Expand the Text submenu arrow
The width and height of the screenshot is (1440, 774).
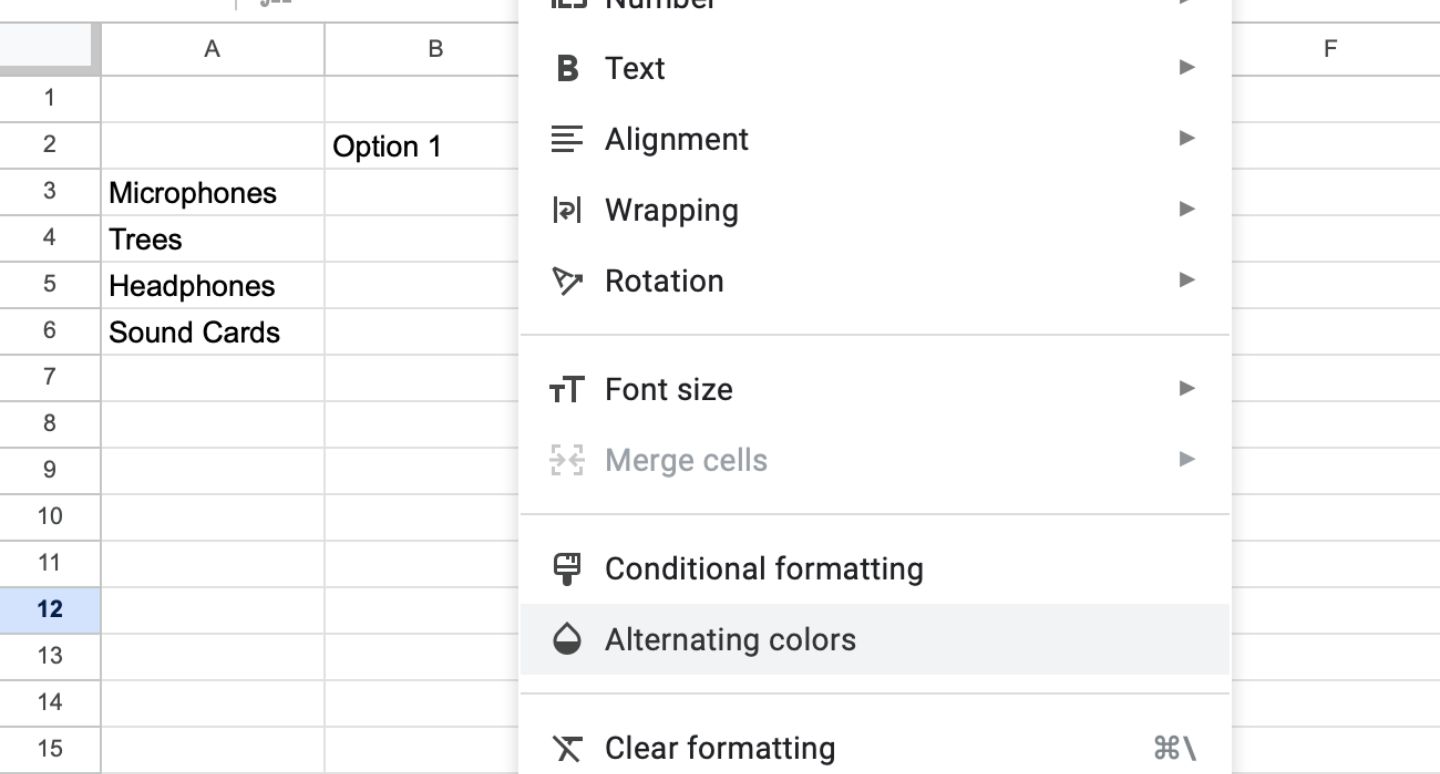point(1187,67)
